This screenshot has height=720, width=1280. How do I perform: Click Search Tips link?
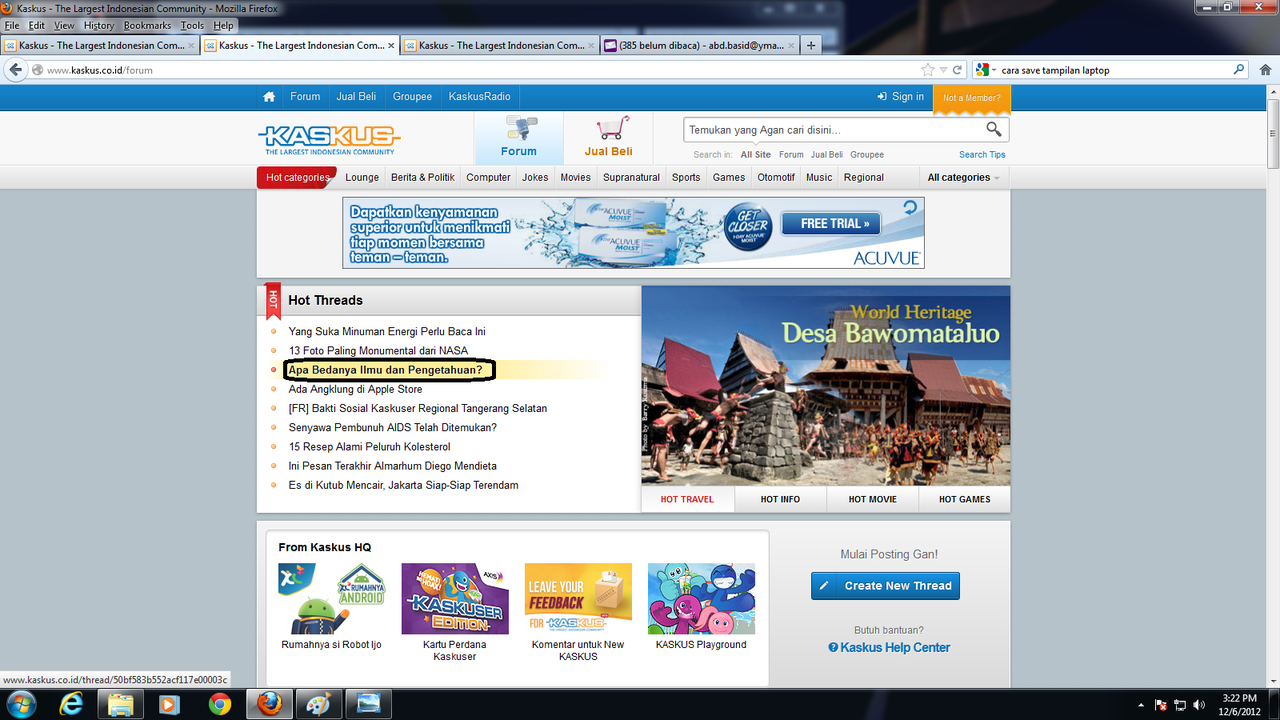tap(982, 155)
